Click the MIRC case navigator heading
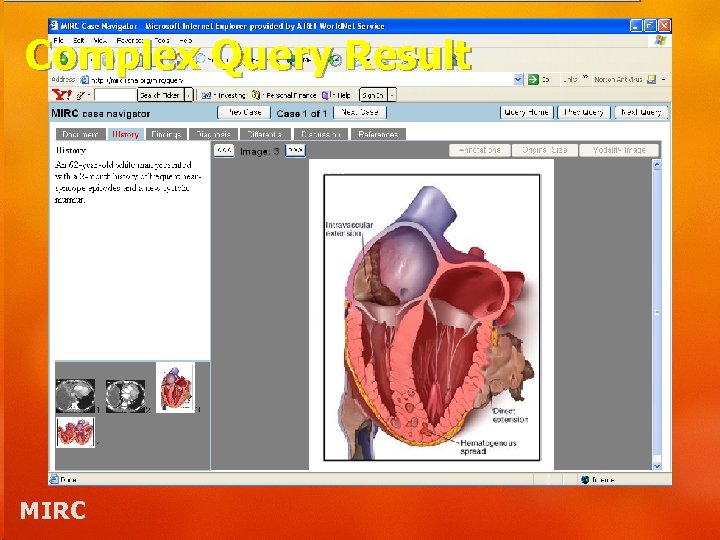The height and width of the screenshot is (540, 720). point(101,113)
